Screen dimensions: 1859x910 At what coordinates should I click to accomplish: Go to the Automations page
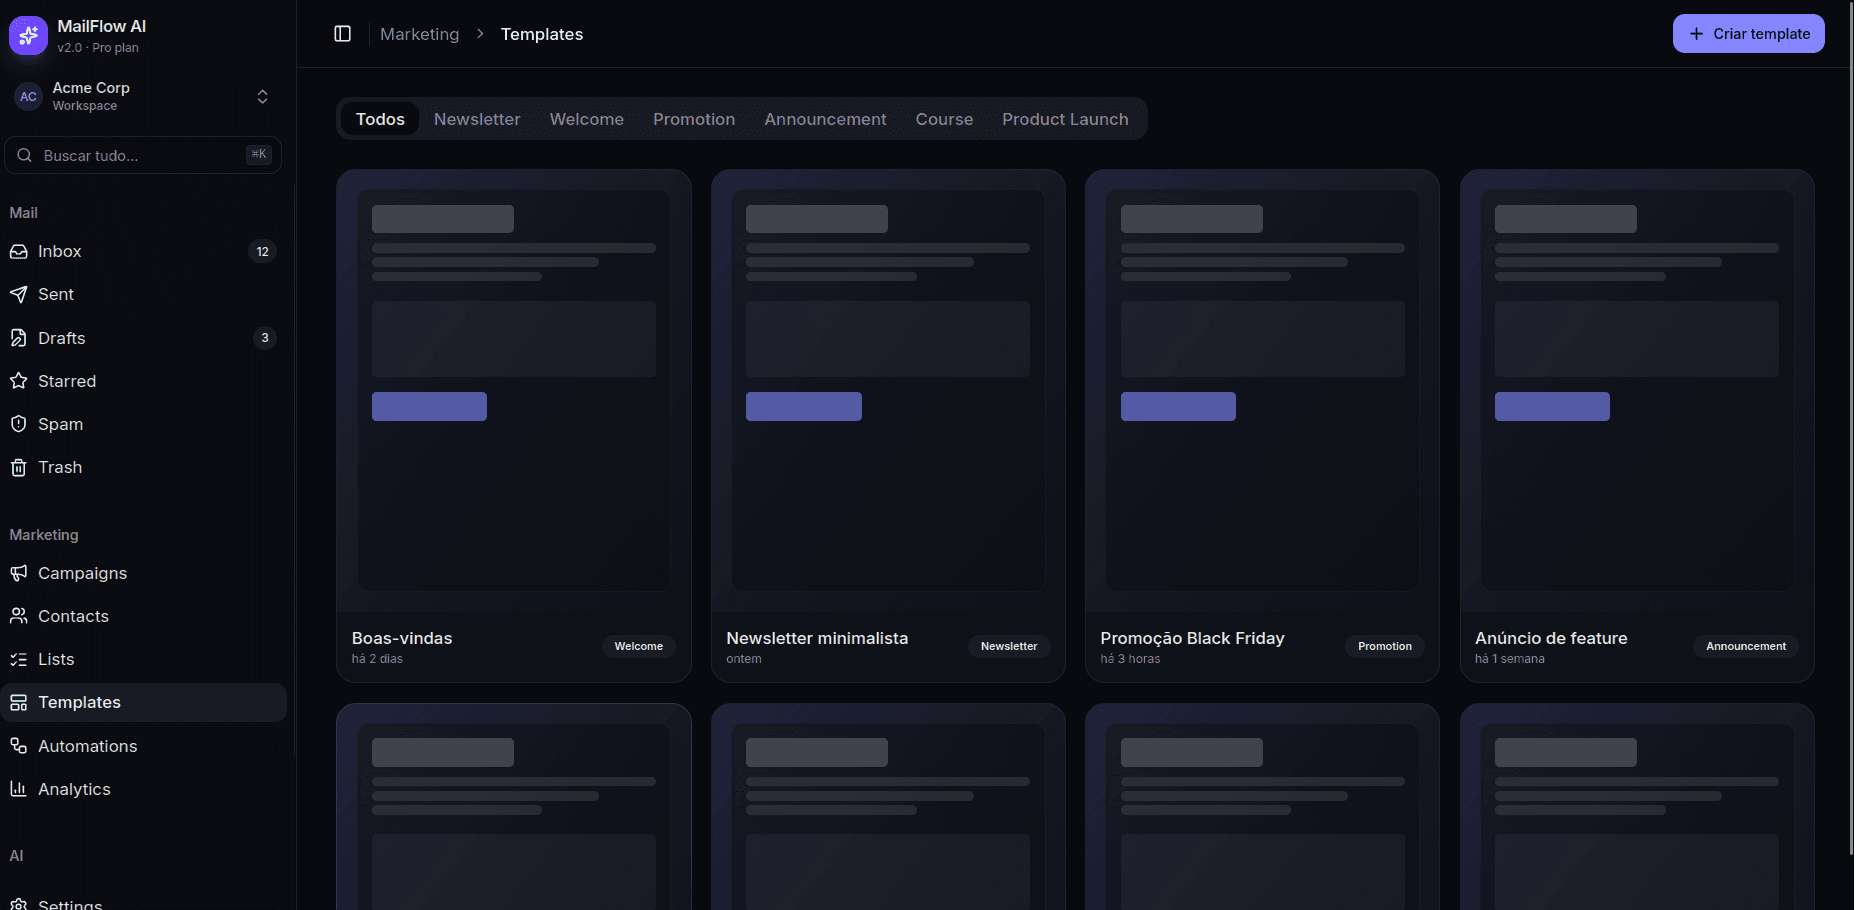pos(144,746)
